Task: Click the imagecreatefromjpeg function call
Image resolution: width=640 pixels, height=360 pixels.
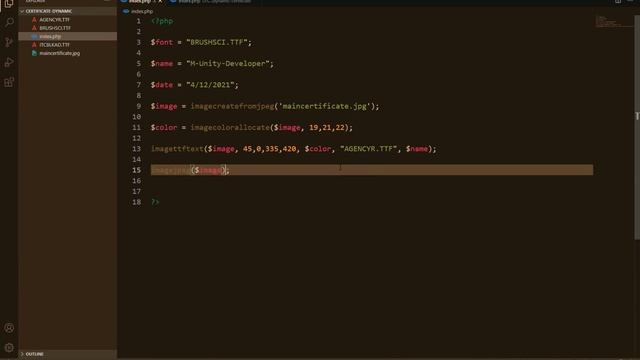Action: (232, 106)
